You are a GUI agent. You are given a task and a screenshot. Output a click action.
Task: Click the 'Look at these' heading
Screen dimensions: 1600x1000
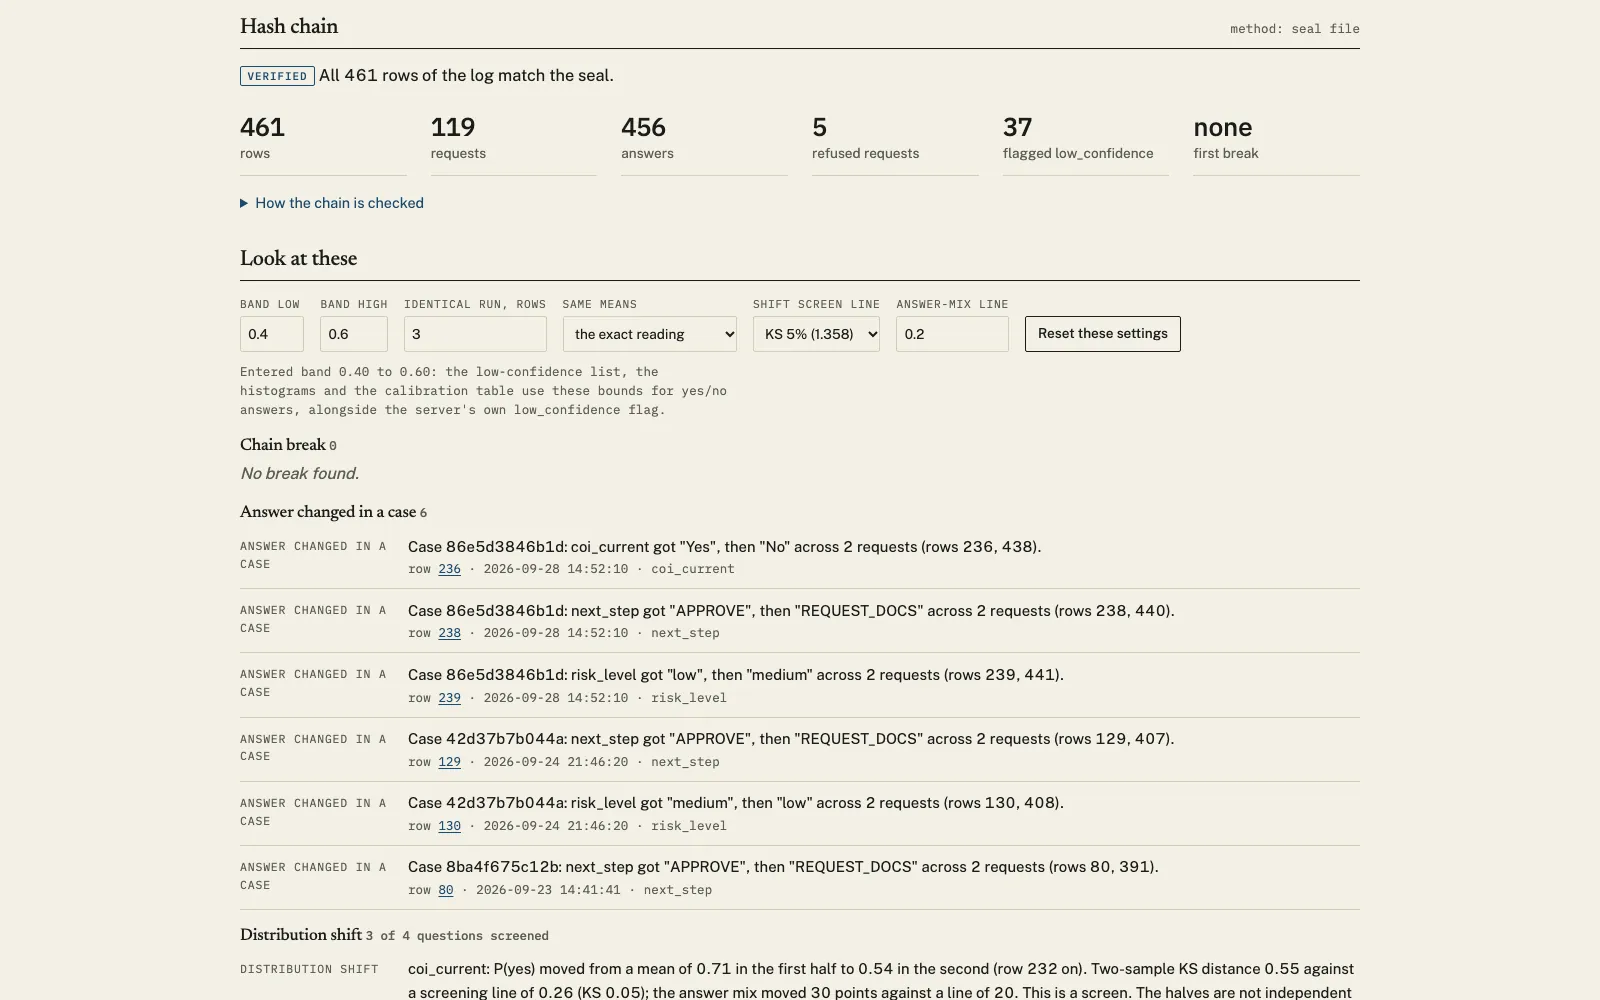coord(298,258)
